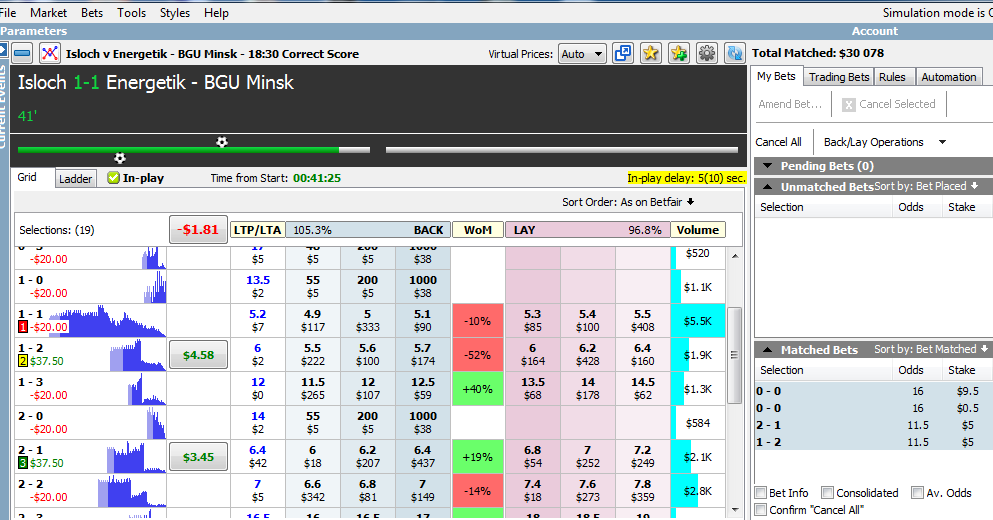This screenshot has height=520, width=993.
Task: Open the Market menu
Action: pos(48,13)
